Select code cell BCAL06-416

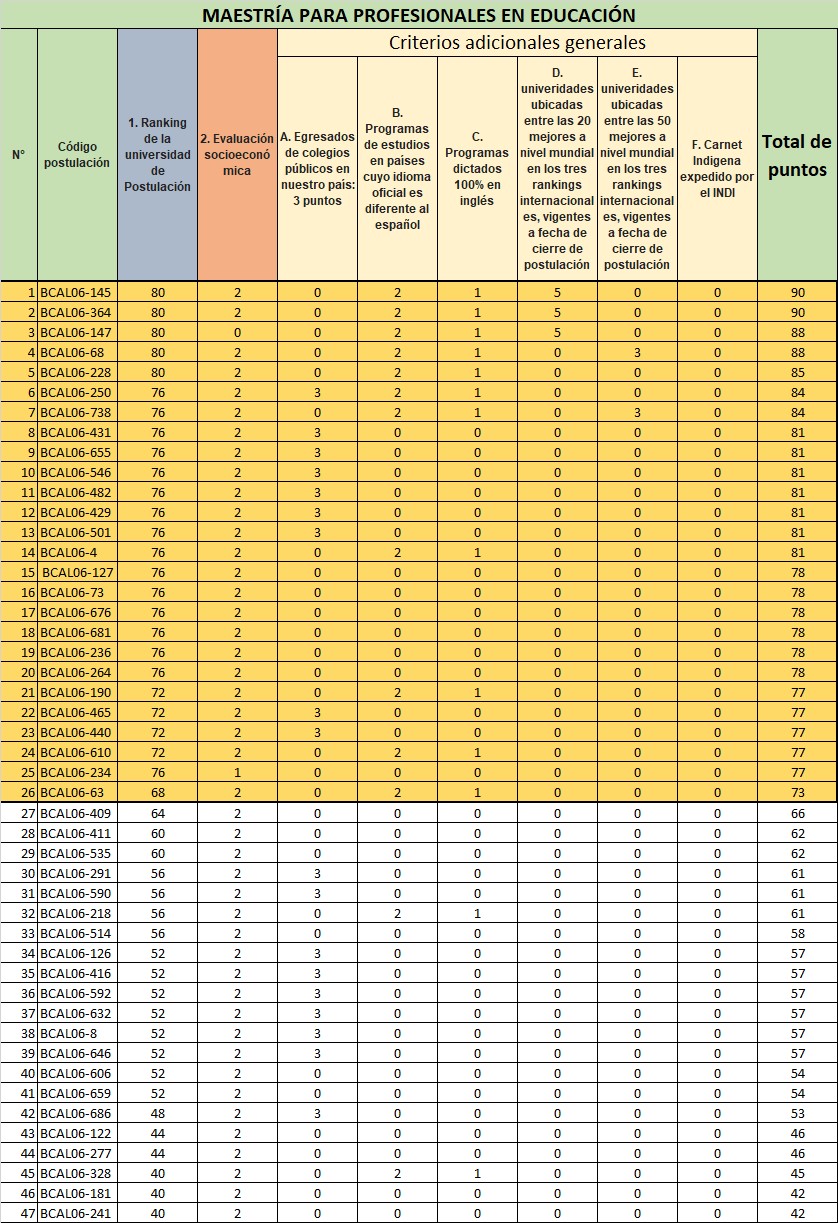77,973
